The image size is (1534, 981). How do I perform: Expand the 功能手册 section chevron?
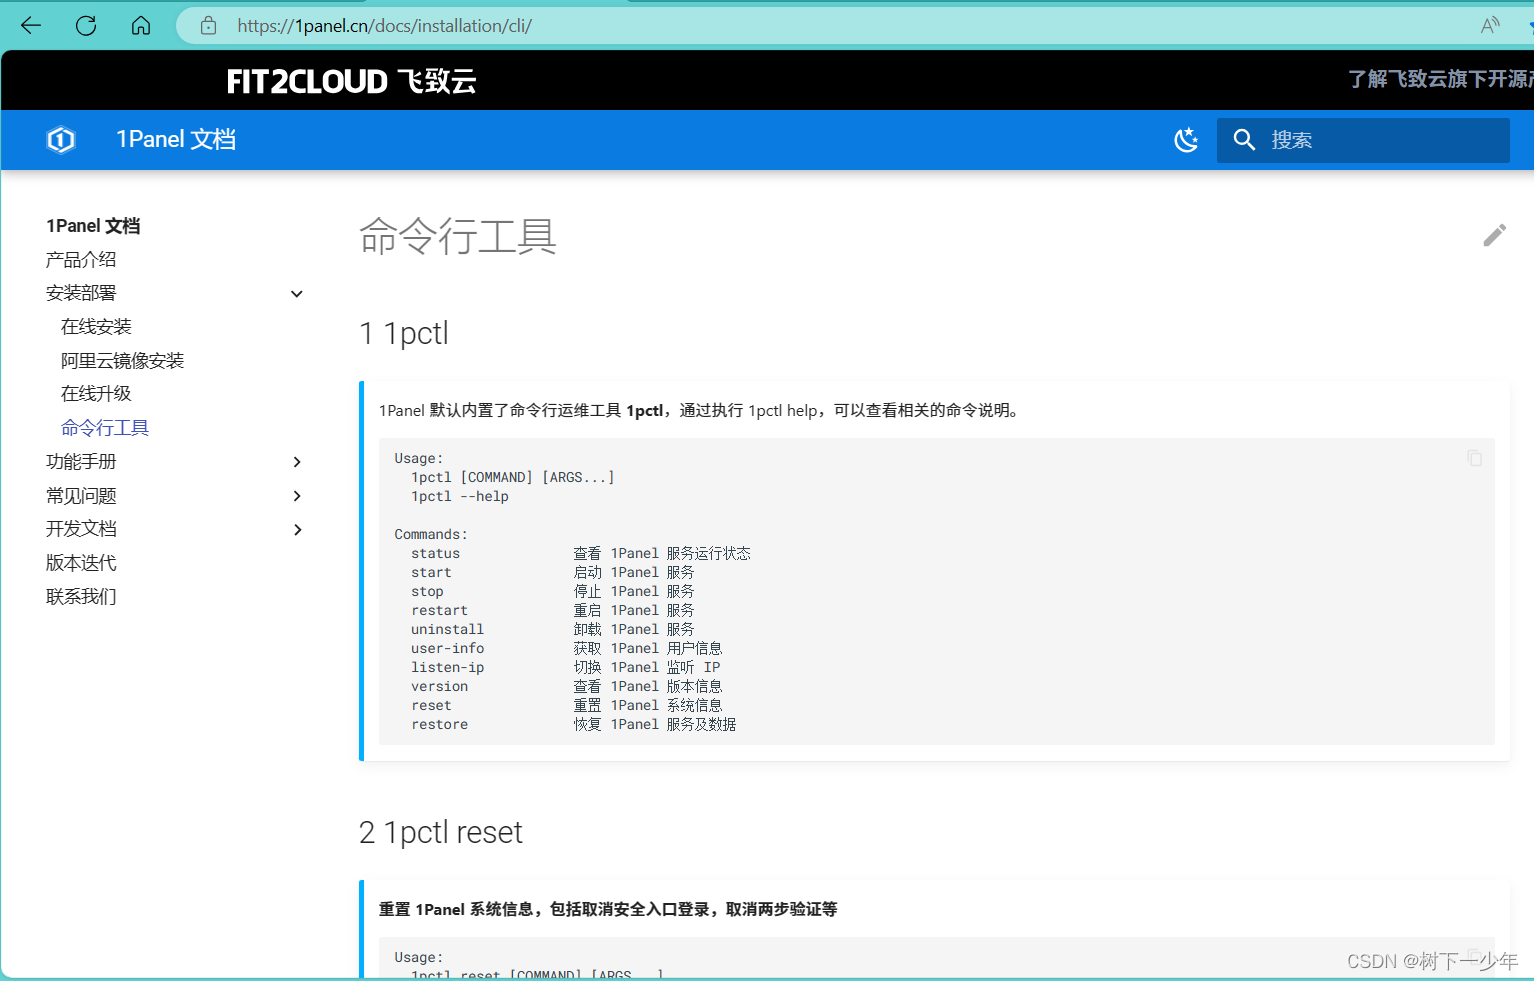pyautogui.click(x=296, y=462)
